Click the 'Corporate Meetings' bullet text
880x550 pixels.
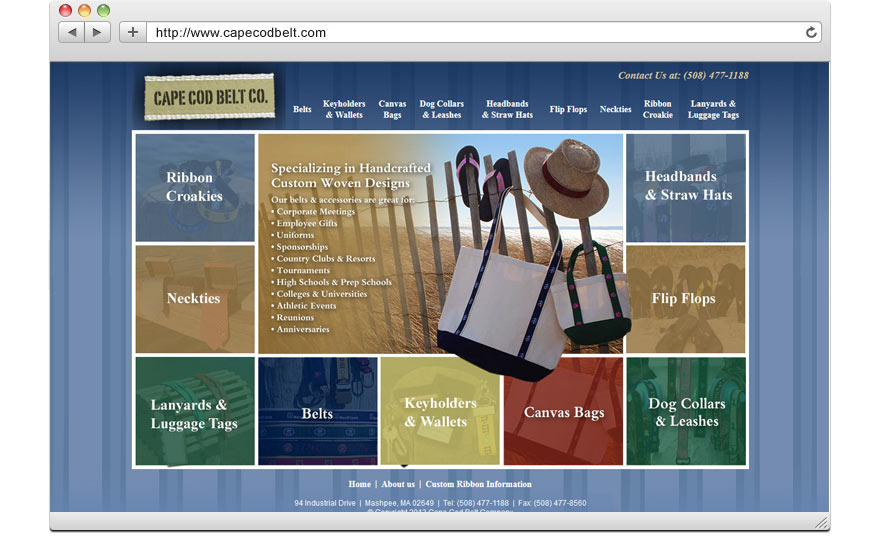315,212
